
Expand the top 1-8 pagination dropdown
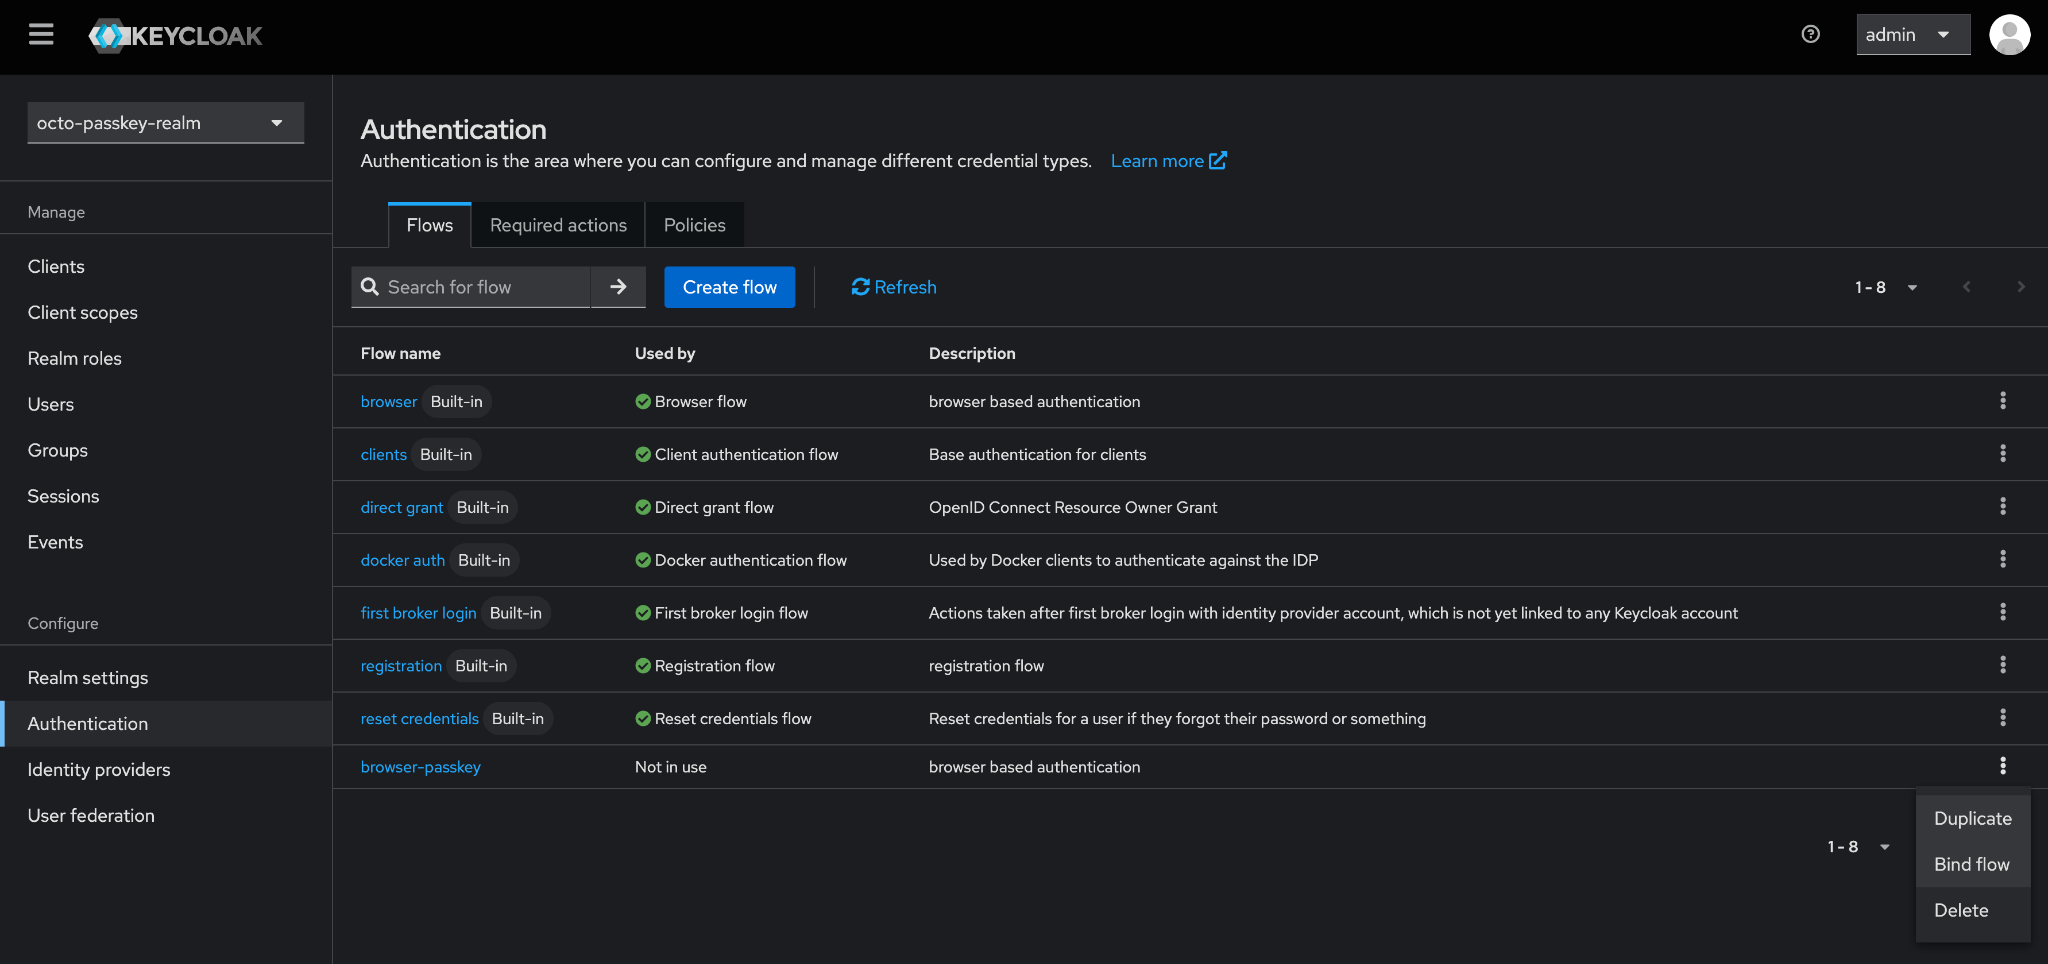(x=1886, y=288)
